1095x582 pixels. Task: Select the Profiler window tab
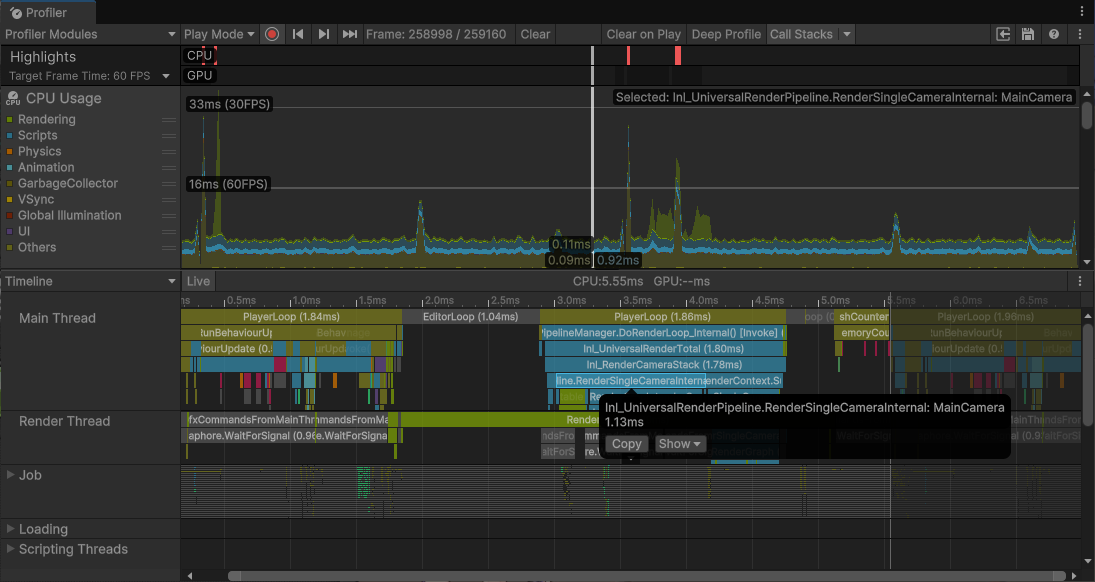[48, 12]
